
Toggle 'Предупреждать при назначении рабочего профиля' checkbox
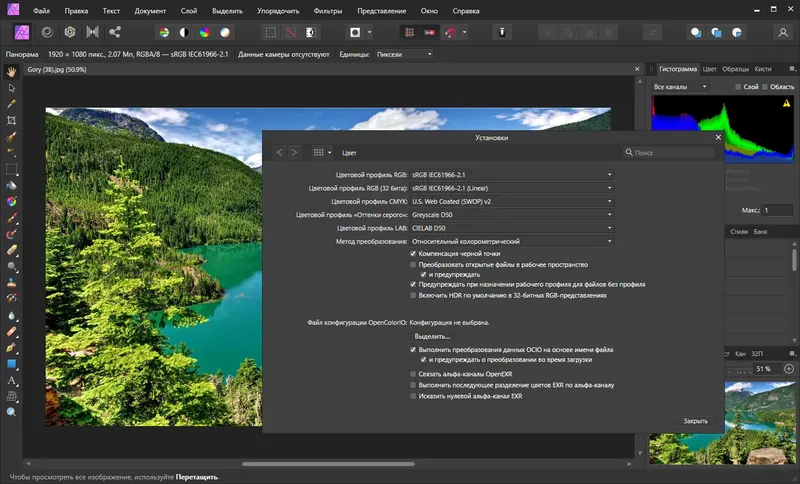(x=413, y=285)
